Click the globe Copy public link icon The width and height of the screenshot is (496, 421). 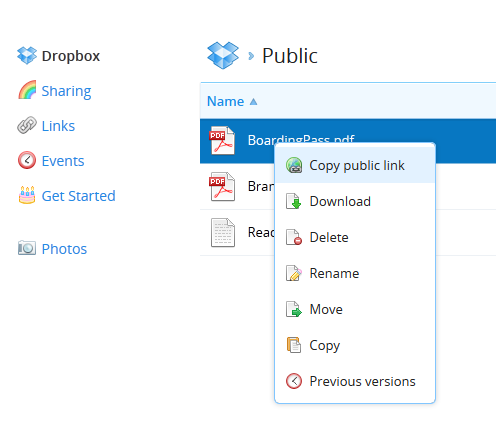point(294,165)
